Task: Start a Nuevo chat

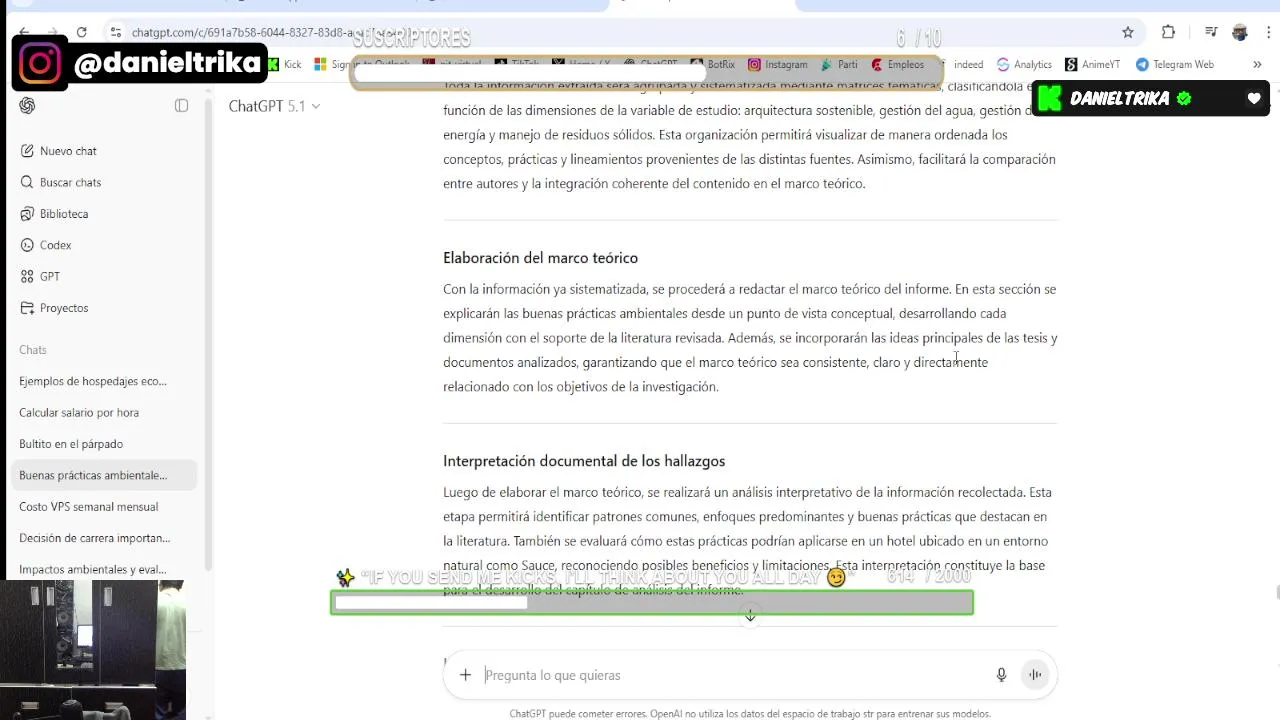Action: point(68,151)
